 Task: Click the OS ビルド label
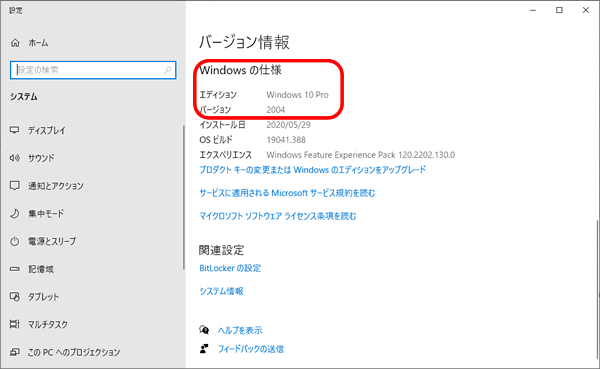click(216, 140)
